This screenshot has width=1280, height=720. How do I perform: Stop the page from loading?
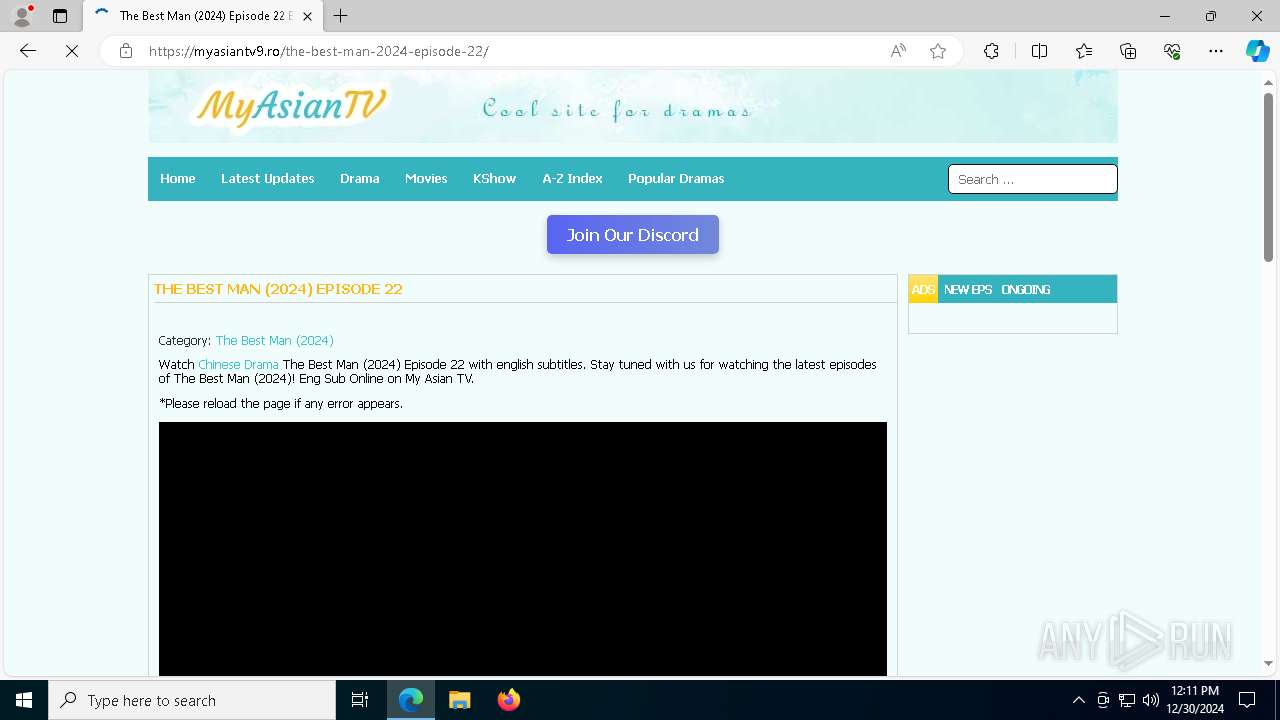click(72, 51)
